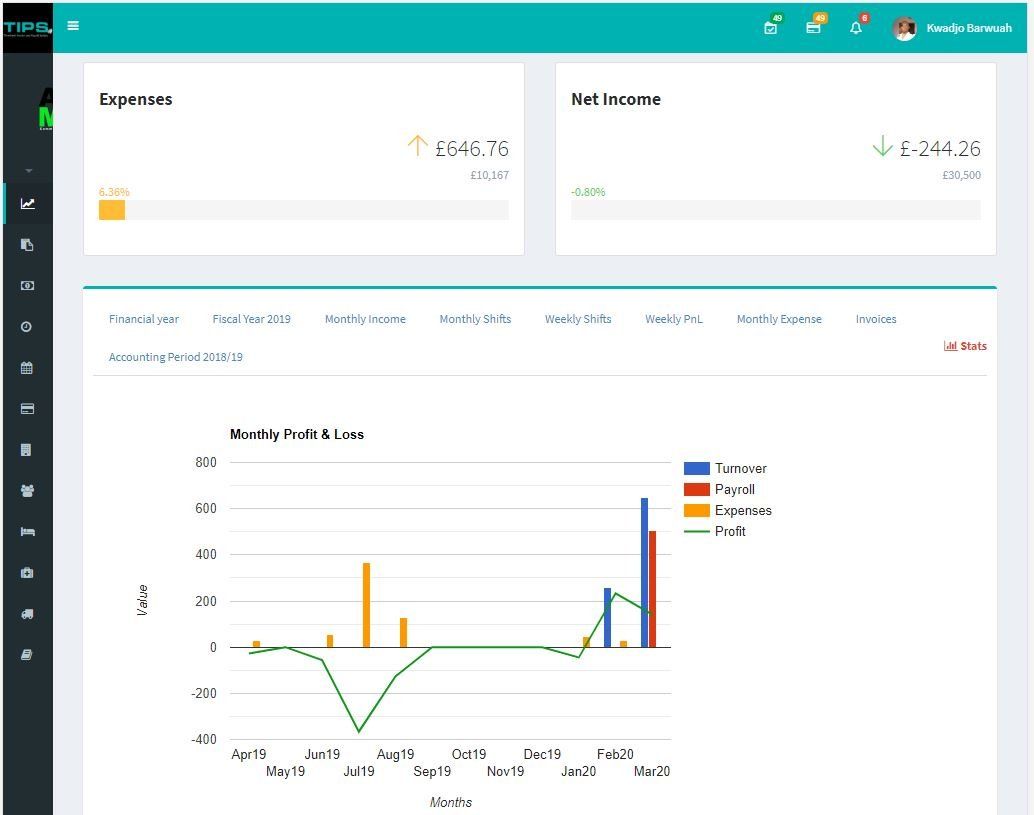
Task: Select the Weekly PnL tab
Action: (673, 319)
